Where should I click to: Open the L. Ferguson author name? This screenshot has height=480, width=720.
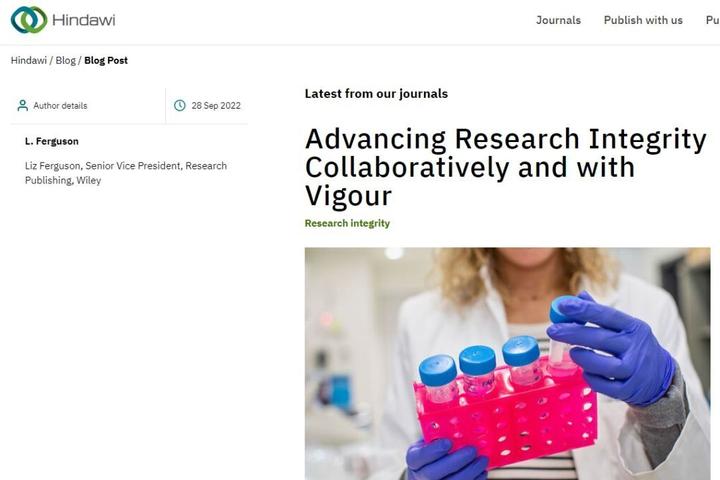coord(52,141)
